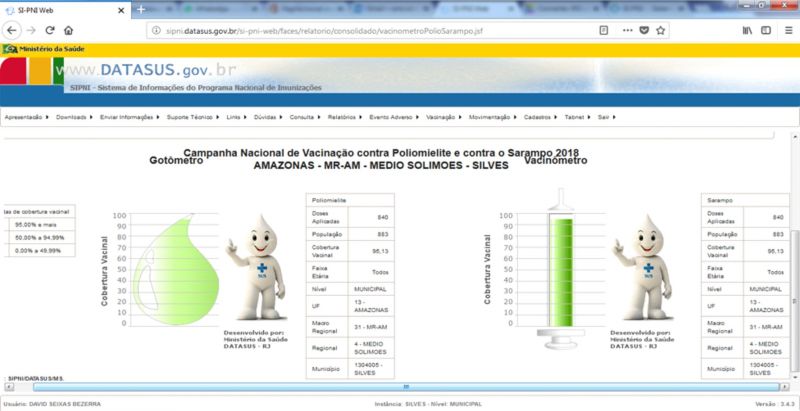The width and height of the screenshot is (800, 411).
Task: Open the Firefox library
Action: [747, 31]
